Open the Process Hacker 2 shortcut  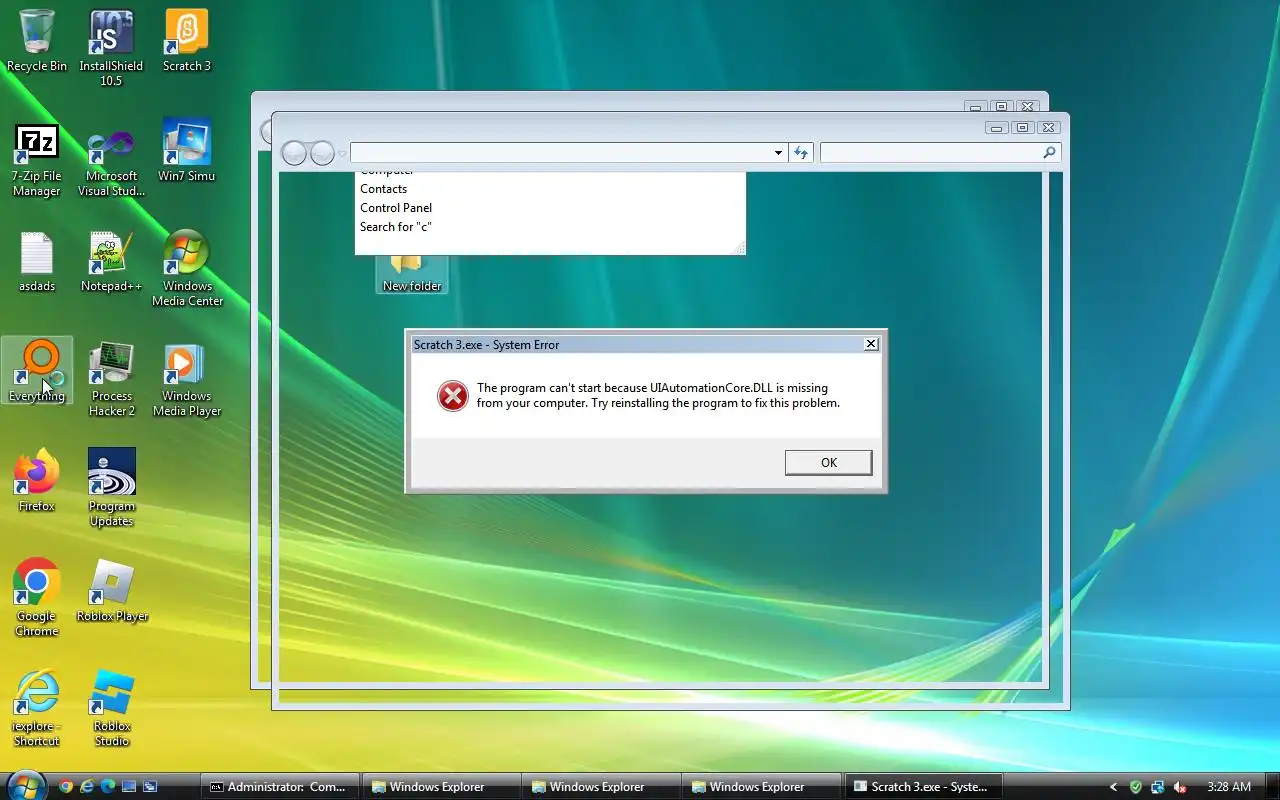click(111, 379)
